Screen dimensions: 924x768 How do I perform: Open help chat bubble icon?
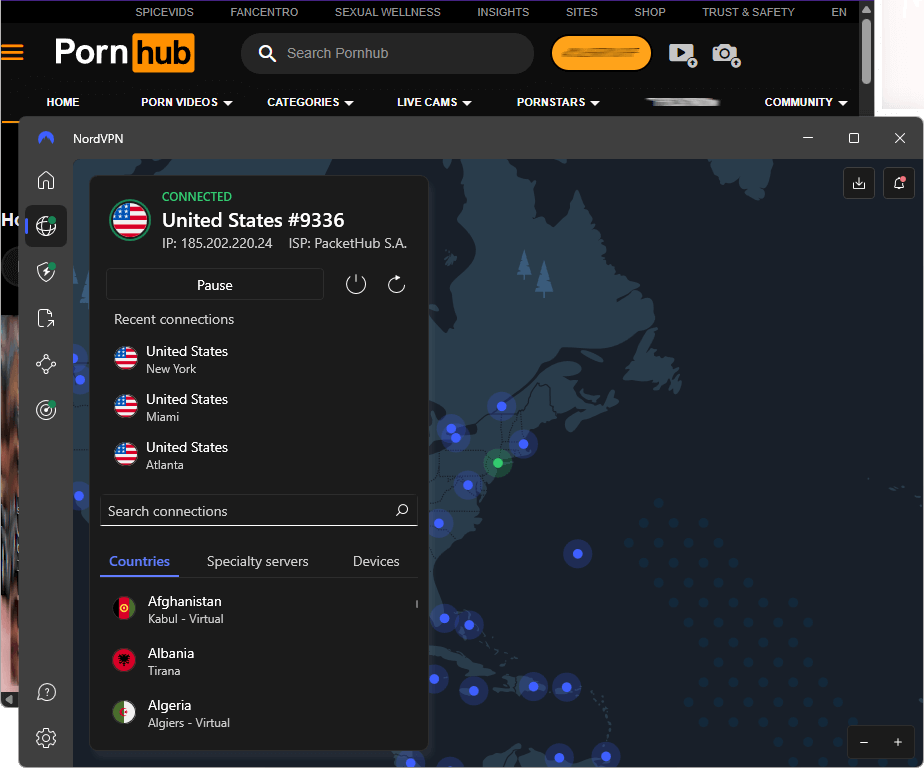pyautogui.click(x=46, y=692)
